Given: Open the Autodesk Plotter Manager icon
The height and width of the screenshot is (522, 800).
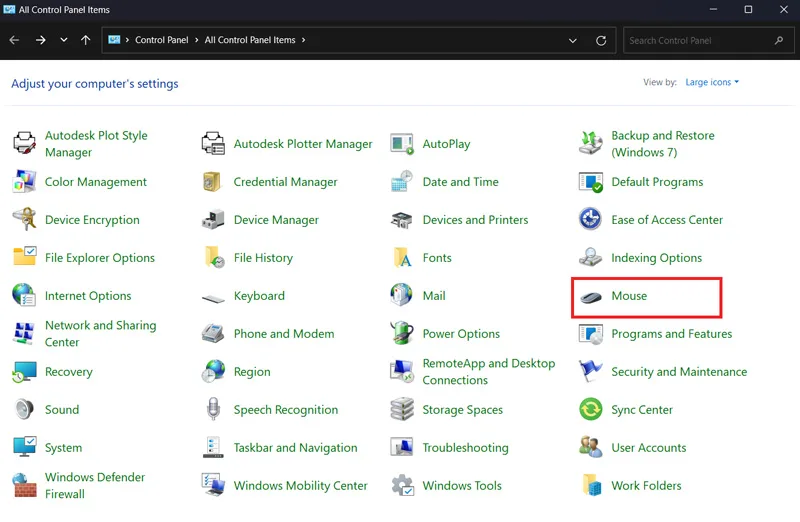Looking at the screenshot, I should (x=213, y=144).
